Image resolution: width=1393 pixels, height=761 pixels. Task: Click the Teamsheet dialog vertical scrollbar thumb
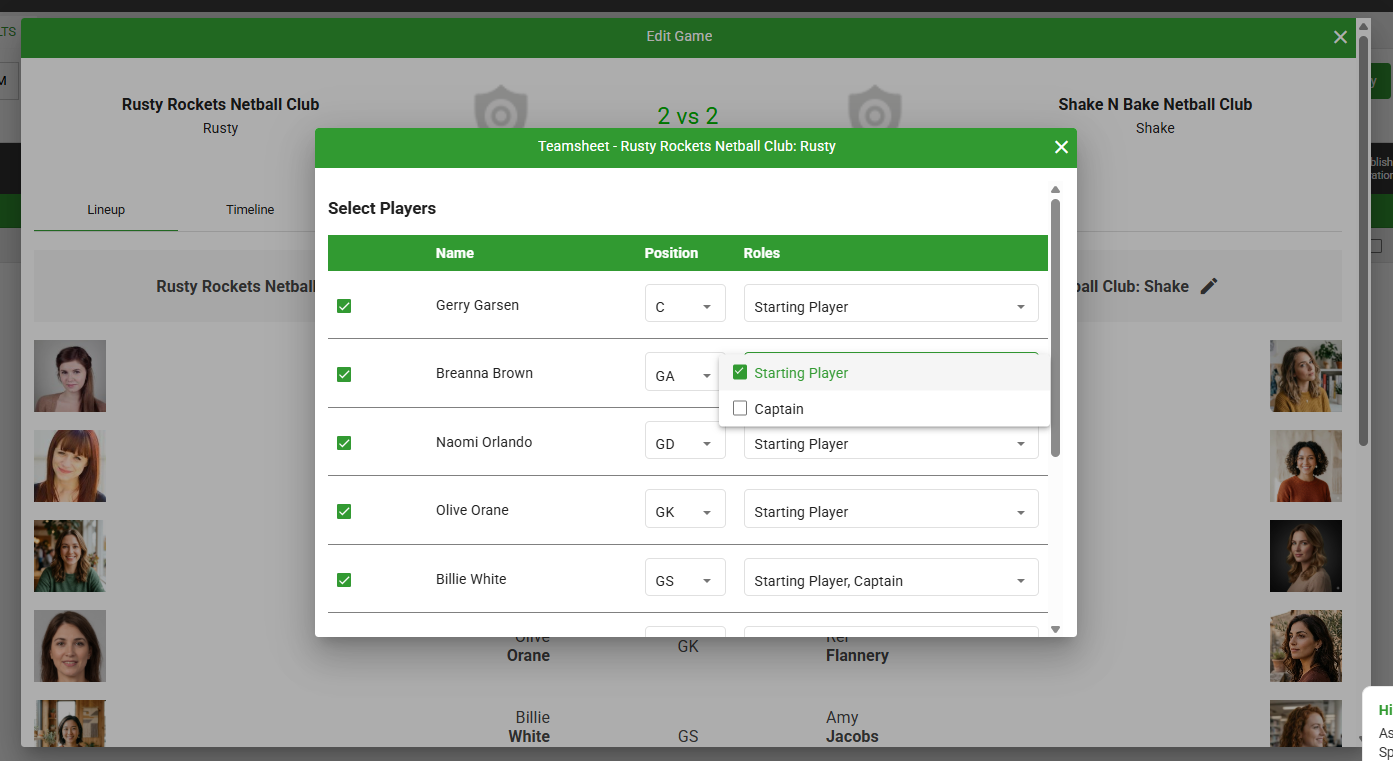pos(1055,328)
